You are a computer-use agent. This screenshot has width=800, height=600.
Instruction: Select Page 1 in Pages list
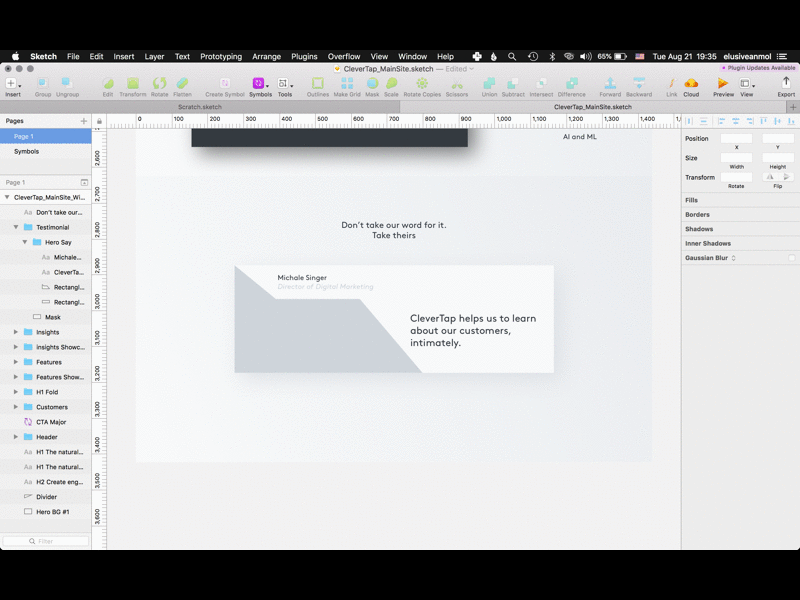[x=46, y=136]
